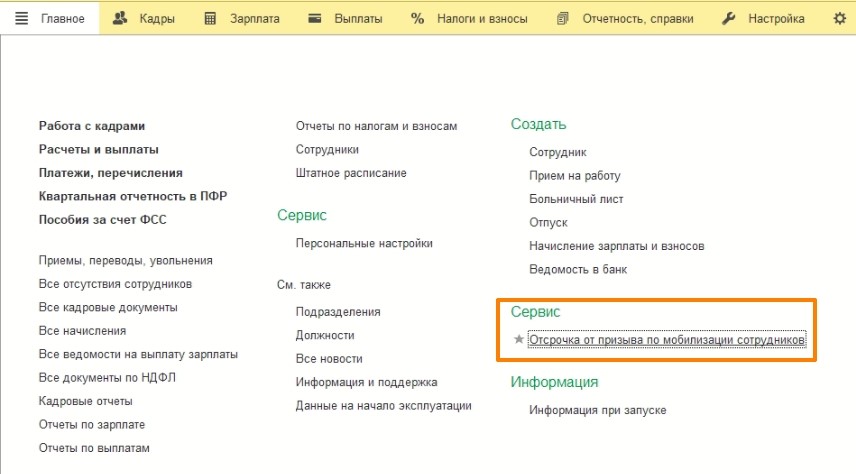
Task: Create Ведомость в банк
Action: pyautogui.click(x=578, y=269)
